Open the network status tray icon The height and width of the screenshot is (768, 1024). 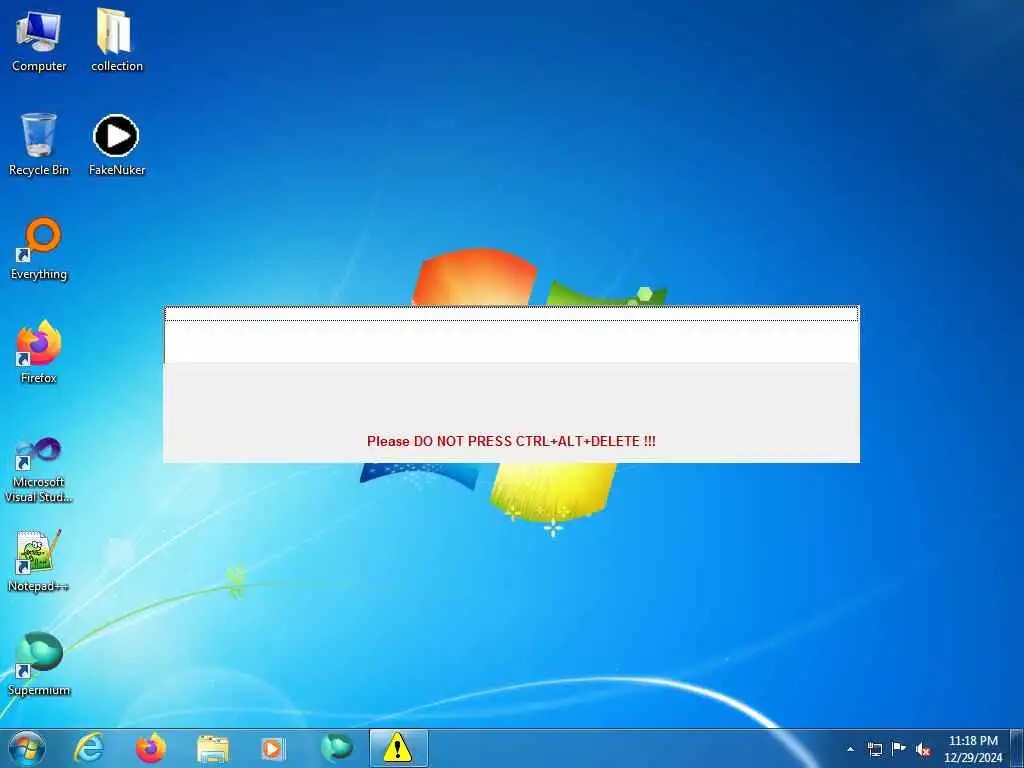[874, 749]
